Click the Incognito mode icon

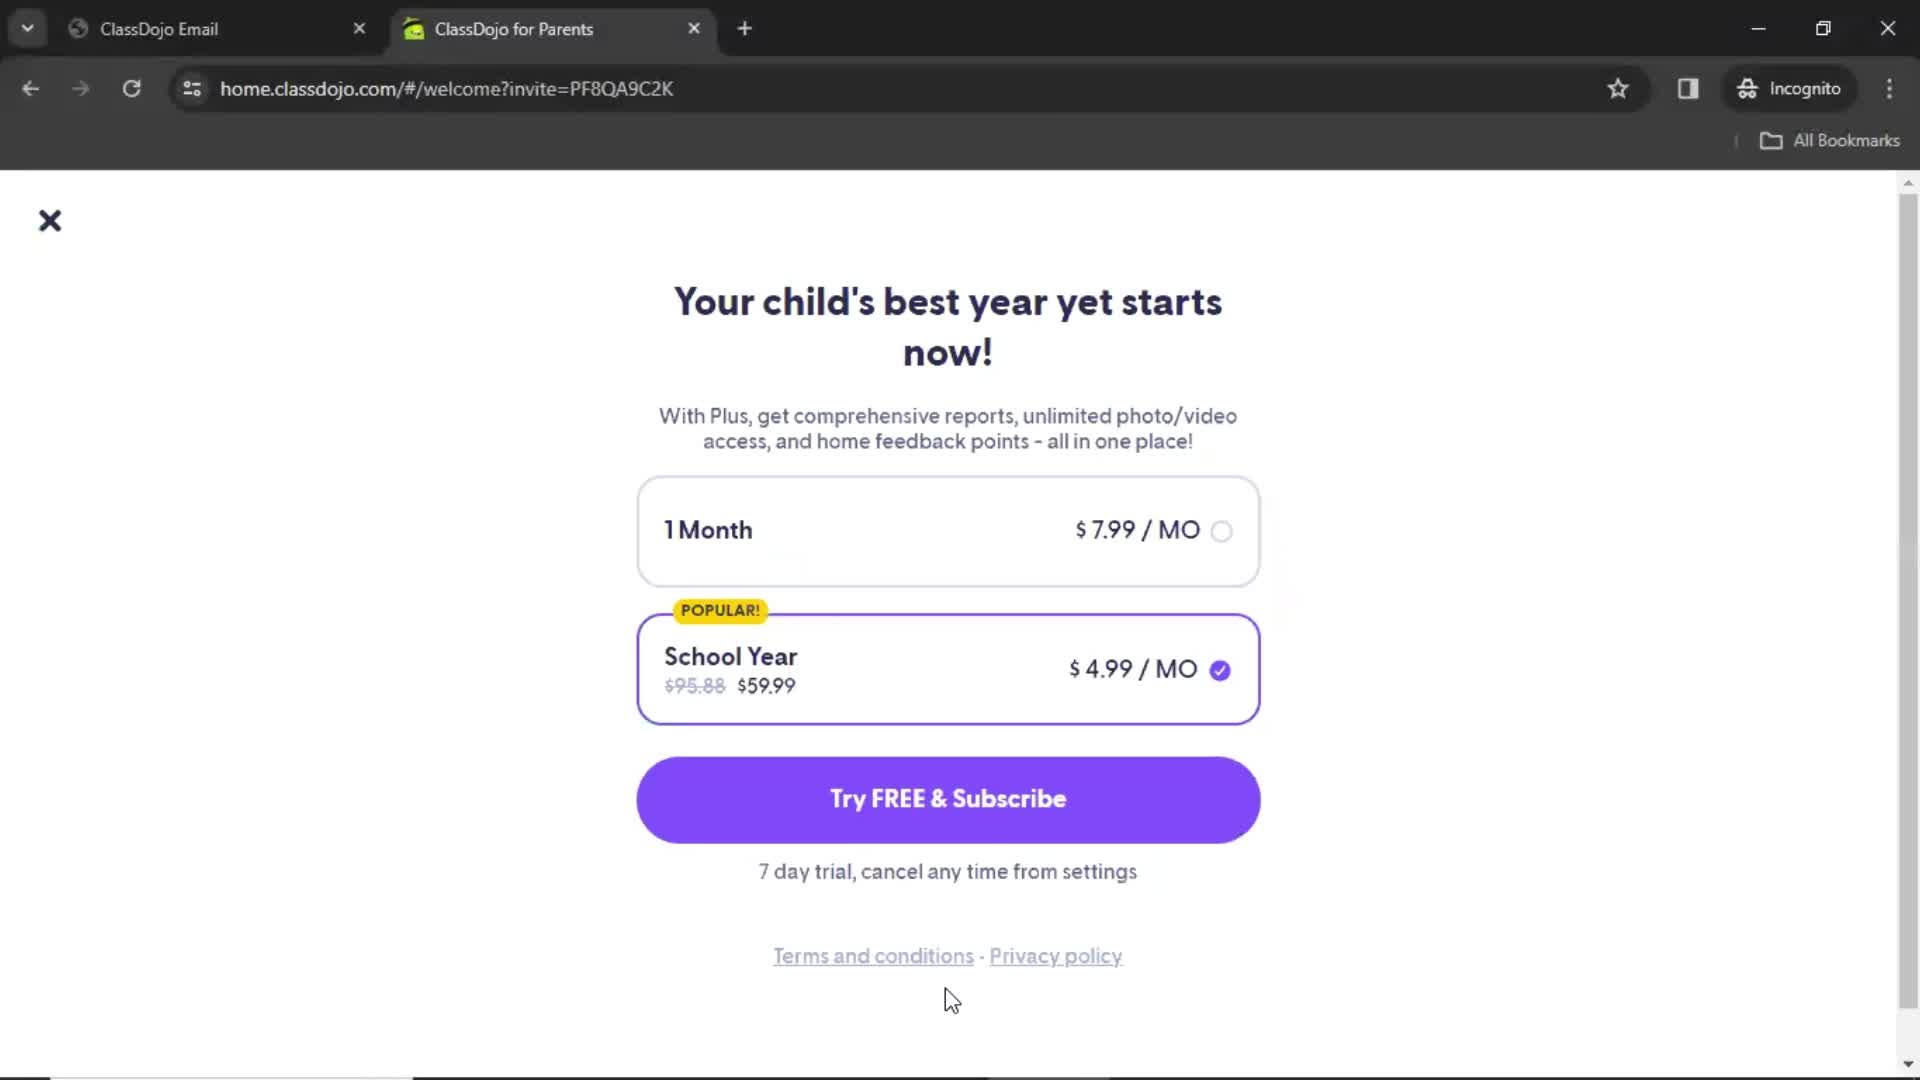tap(1746, 88)
